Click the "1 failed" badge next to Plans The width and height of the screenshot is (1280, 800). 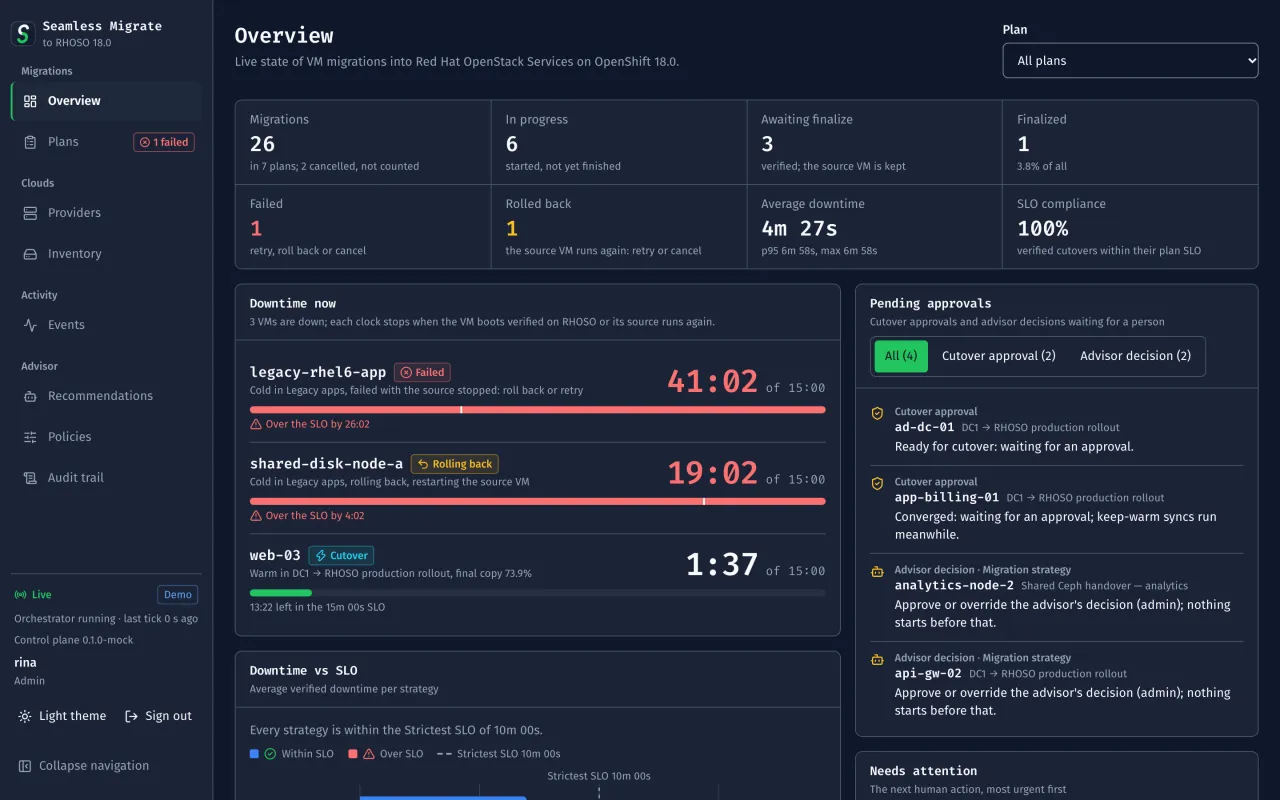(x=164, y=142)
